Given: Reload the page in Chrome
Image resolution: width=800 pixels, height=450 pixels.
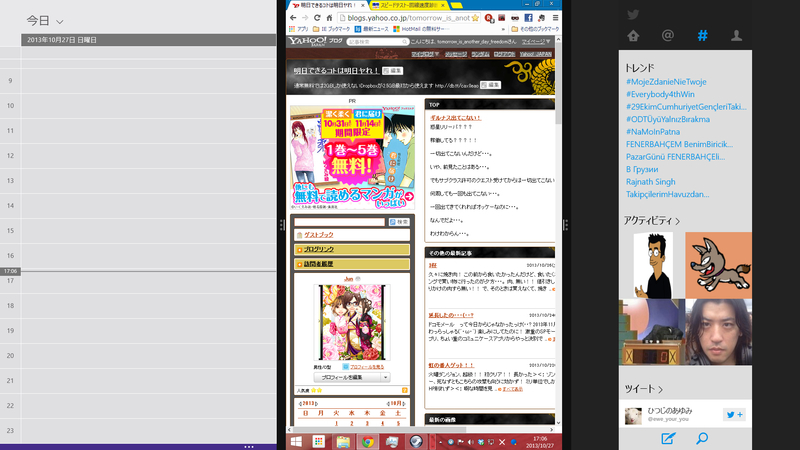Looking at the screenshot, I should point(317,18).
